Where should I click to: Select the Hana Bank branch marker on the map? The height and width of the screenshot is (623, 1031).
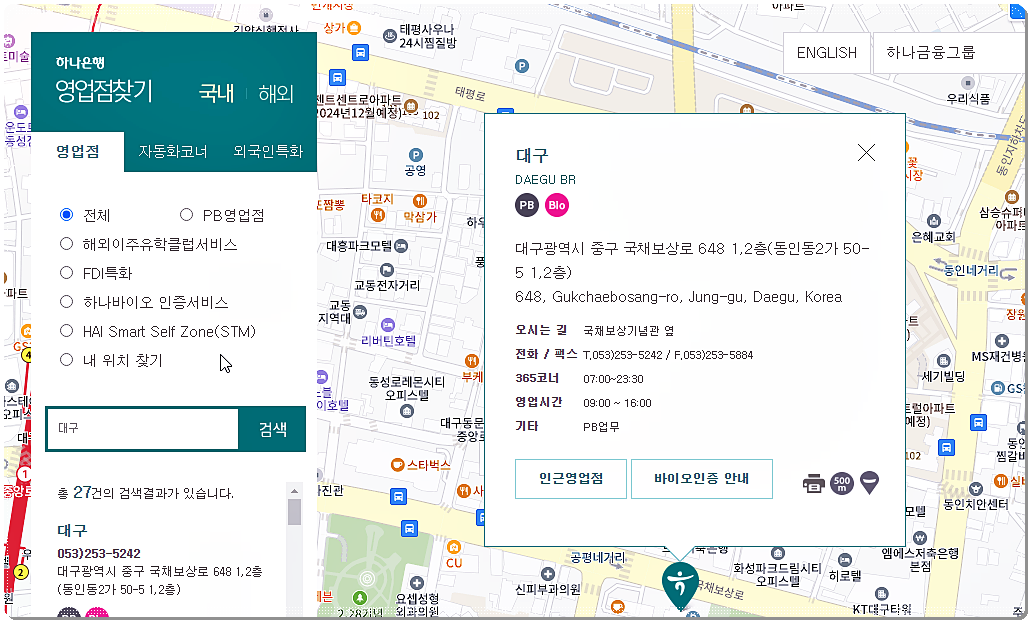[680, 583]
